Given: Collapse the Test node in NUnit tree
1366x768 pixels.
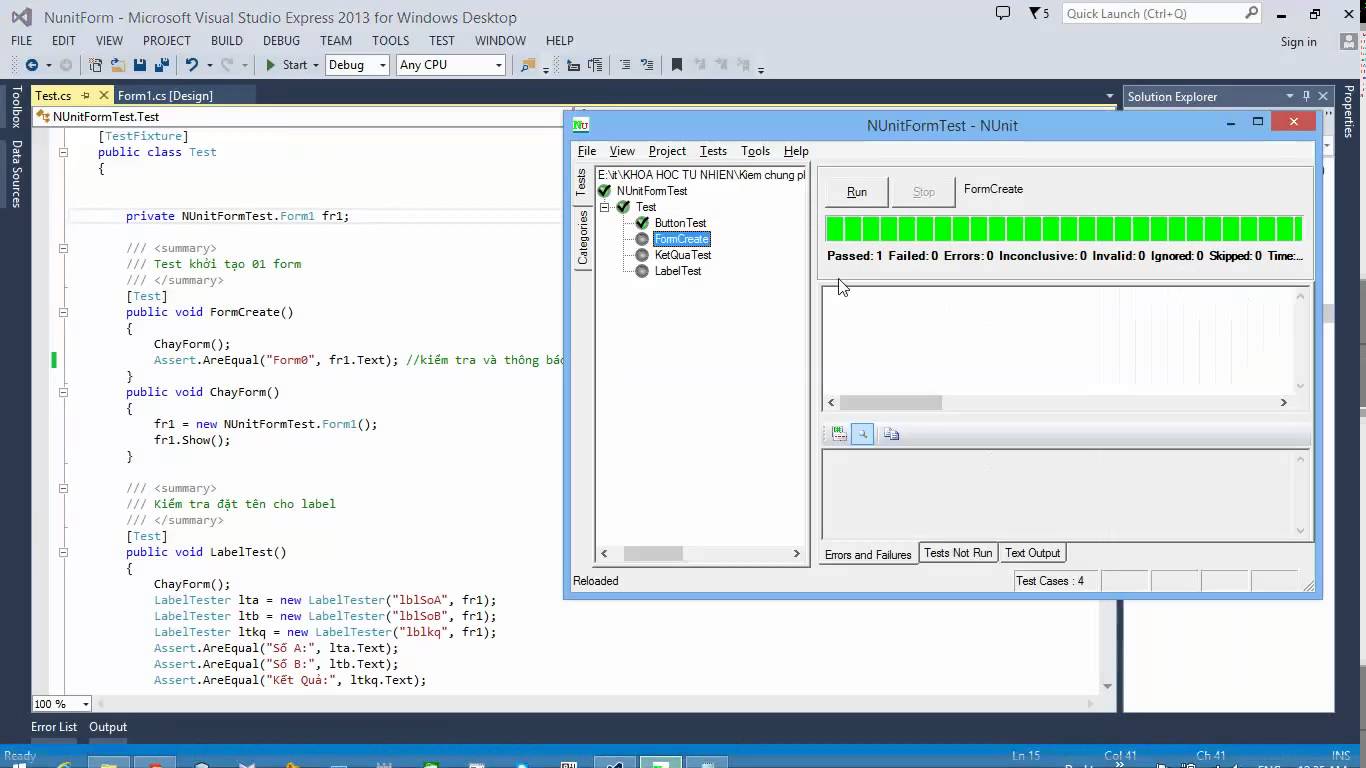Looking at the screenshot, I should click(604, 207).
